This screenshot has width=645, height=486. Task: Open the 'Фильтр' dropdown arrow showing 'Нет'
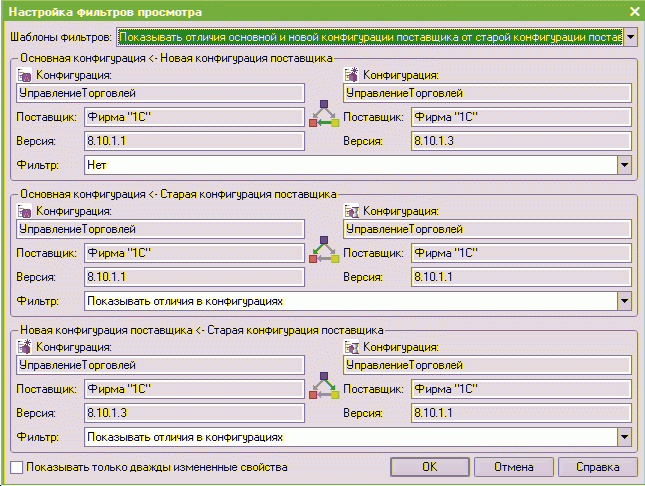(624, 165)
